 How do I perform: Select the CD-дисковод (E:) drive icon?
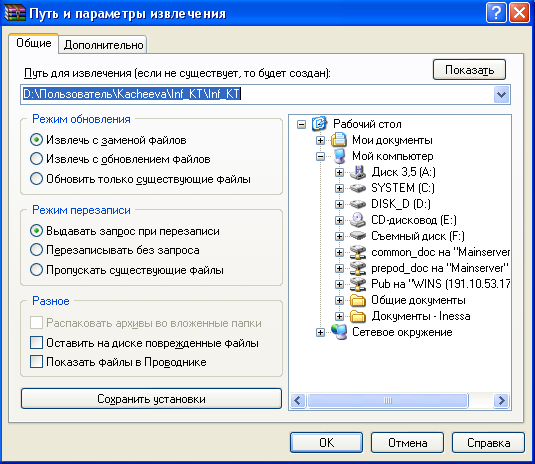[358, 220]
